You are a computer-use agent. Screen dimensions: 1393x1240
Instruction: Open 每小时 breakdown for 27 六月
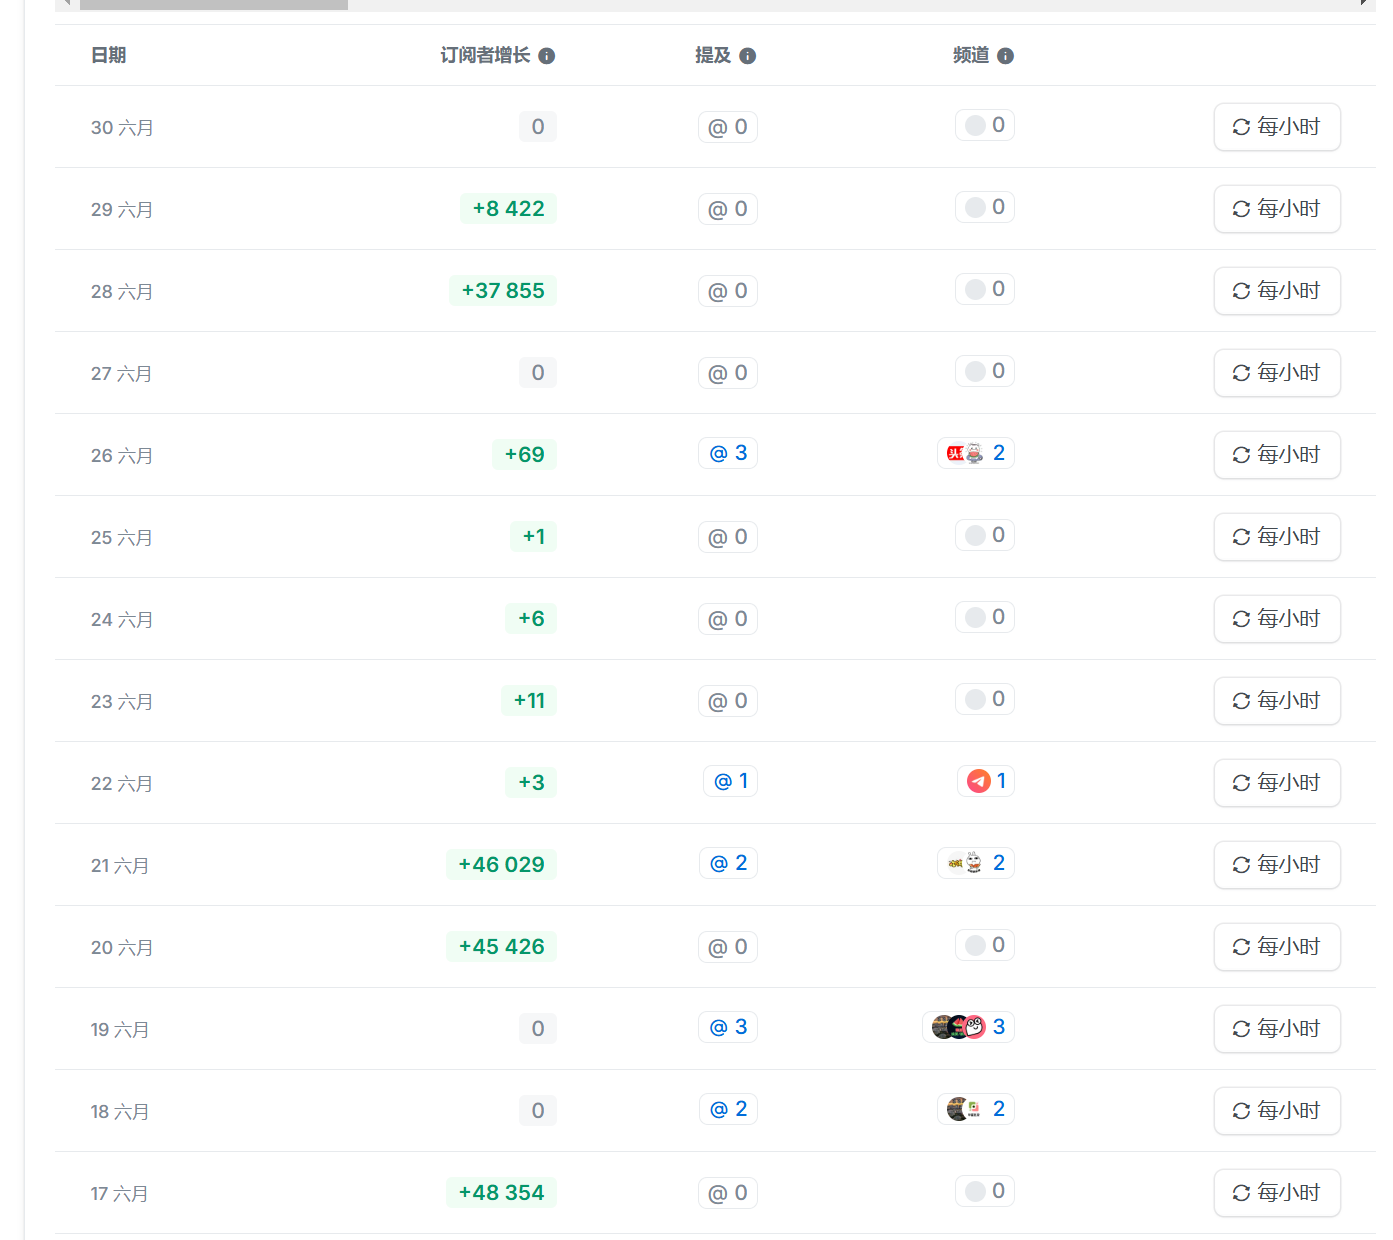(1277, 373)
